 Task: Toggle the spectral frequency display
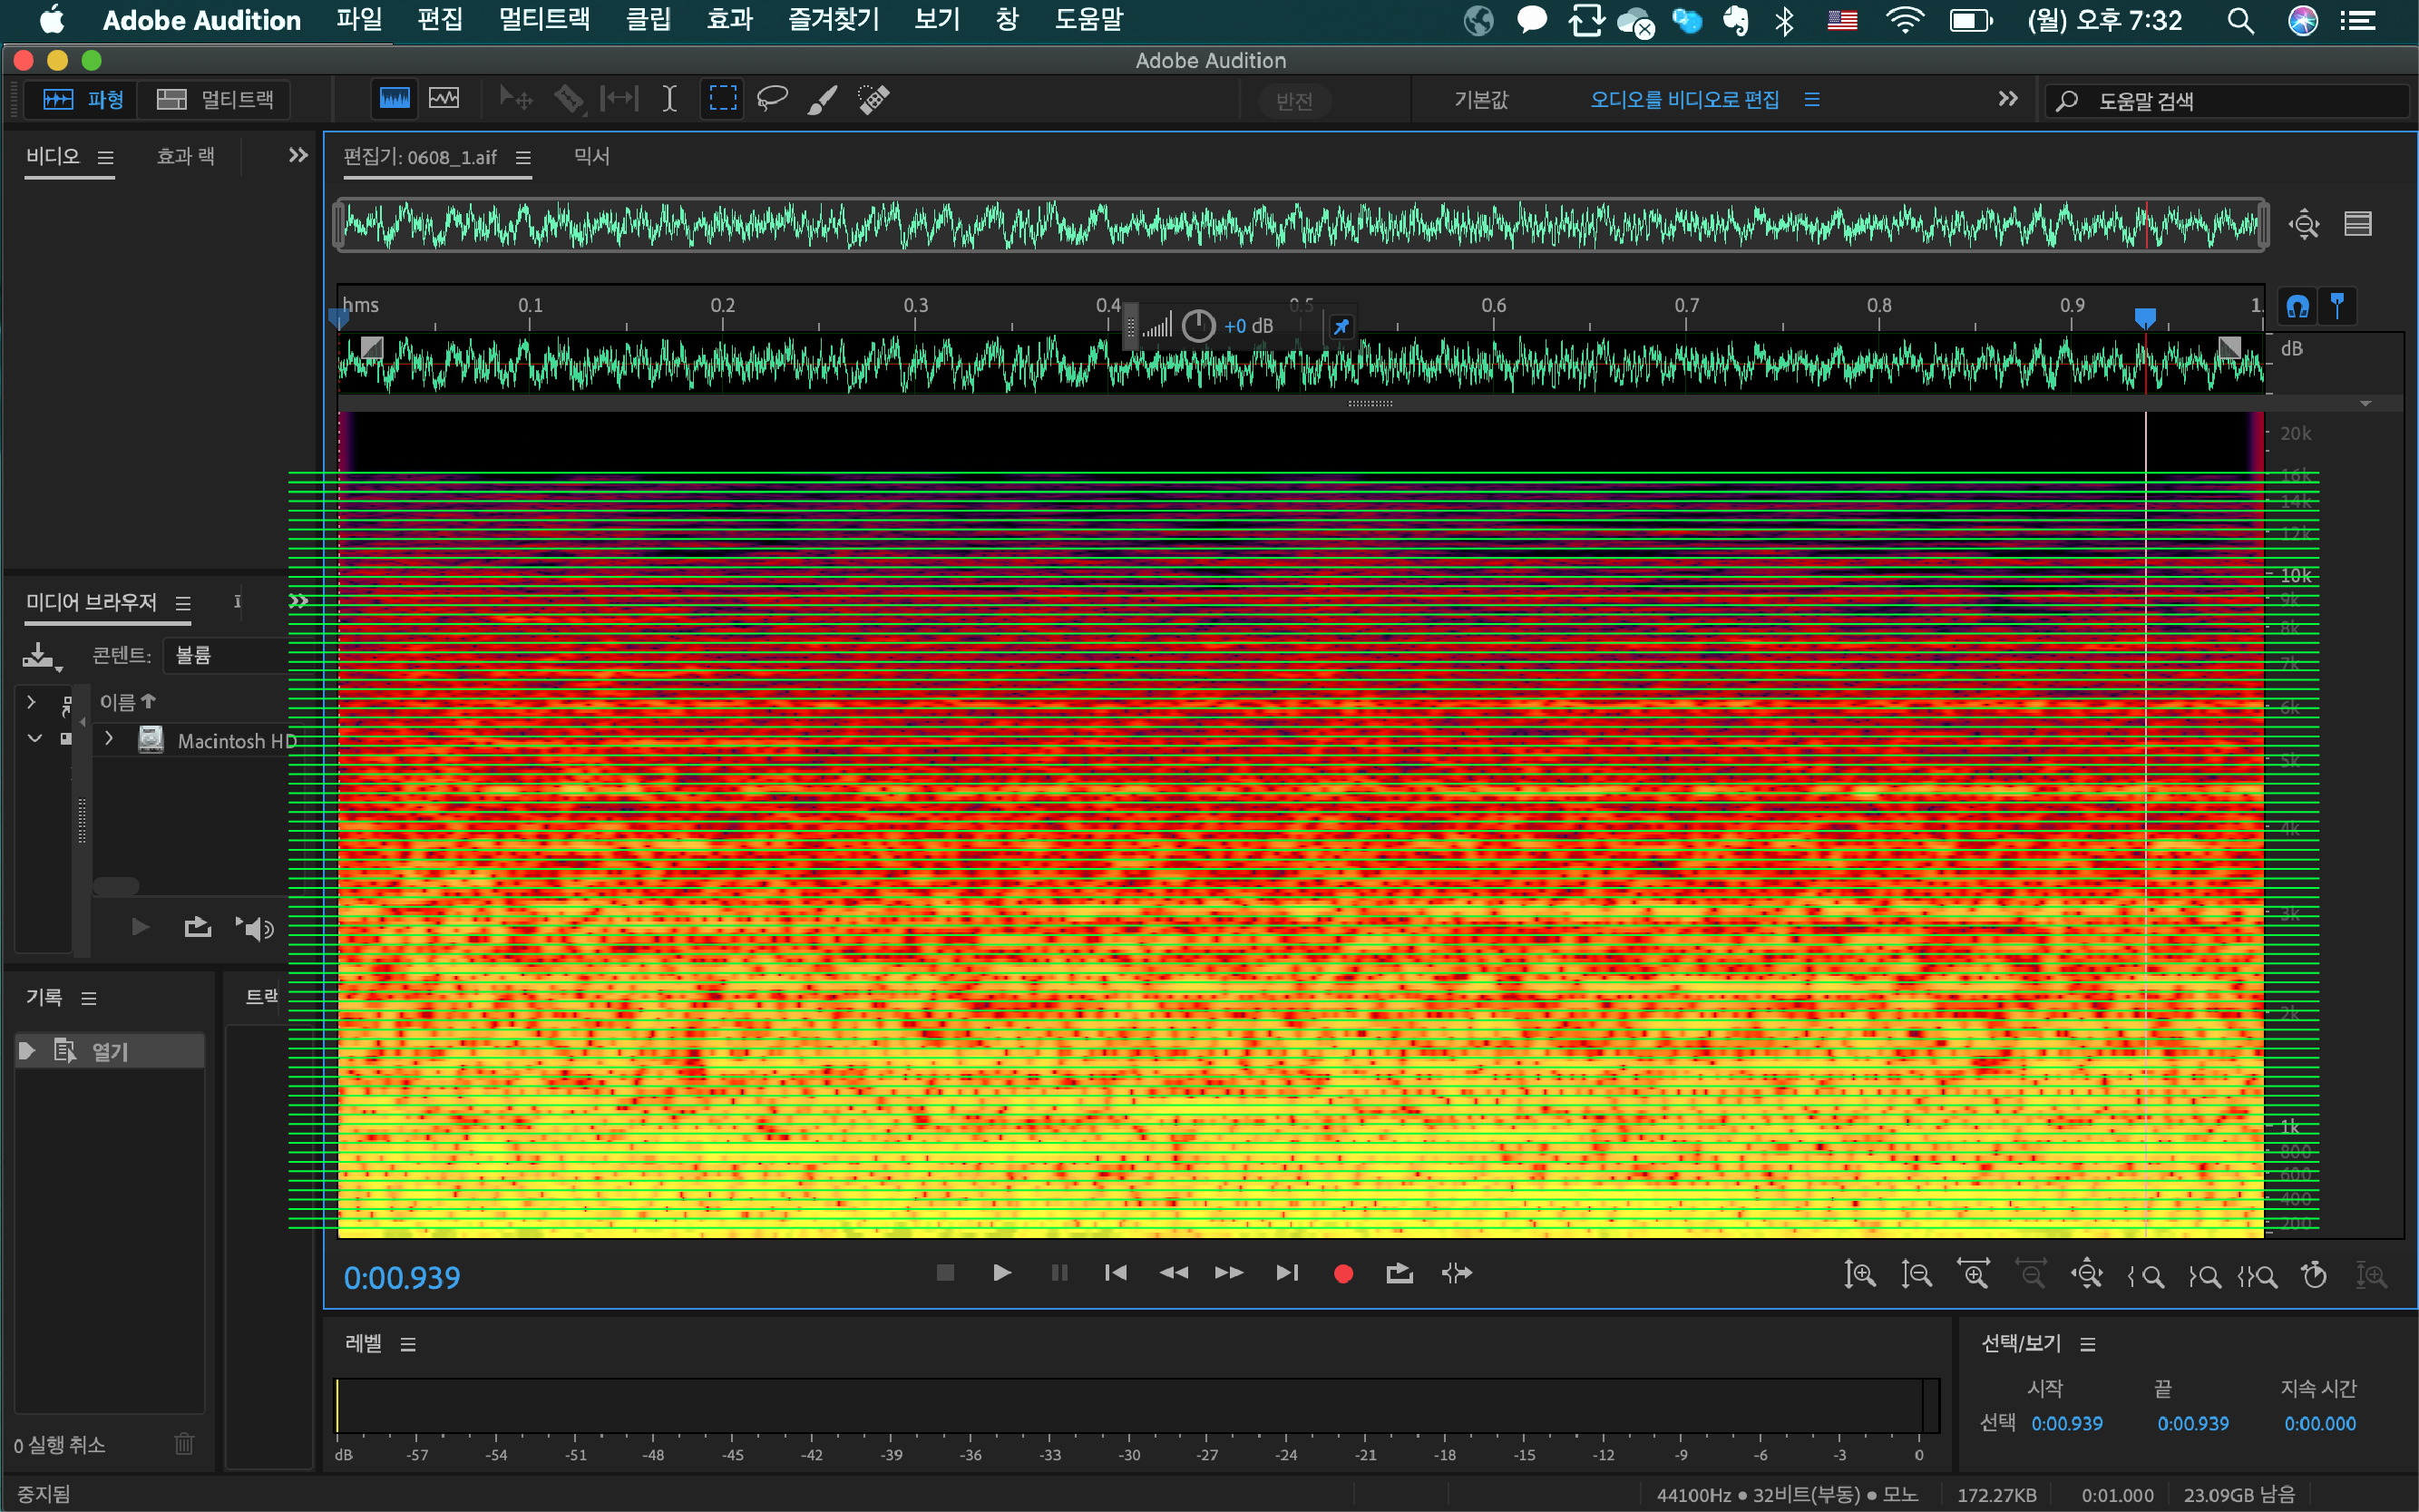395,99
